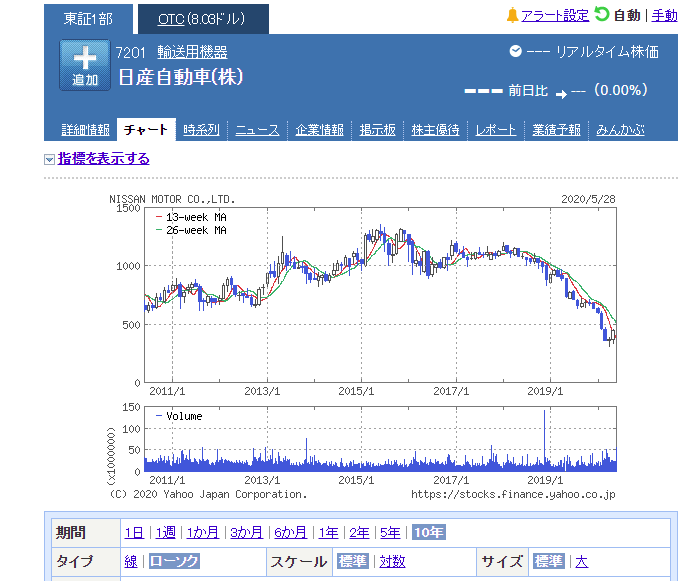Expand the 指標を表示する arrow icon

pos(49,159)
